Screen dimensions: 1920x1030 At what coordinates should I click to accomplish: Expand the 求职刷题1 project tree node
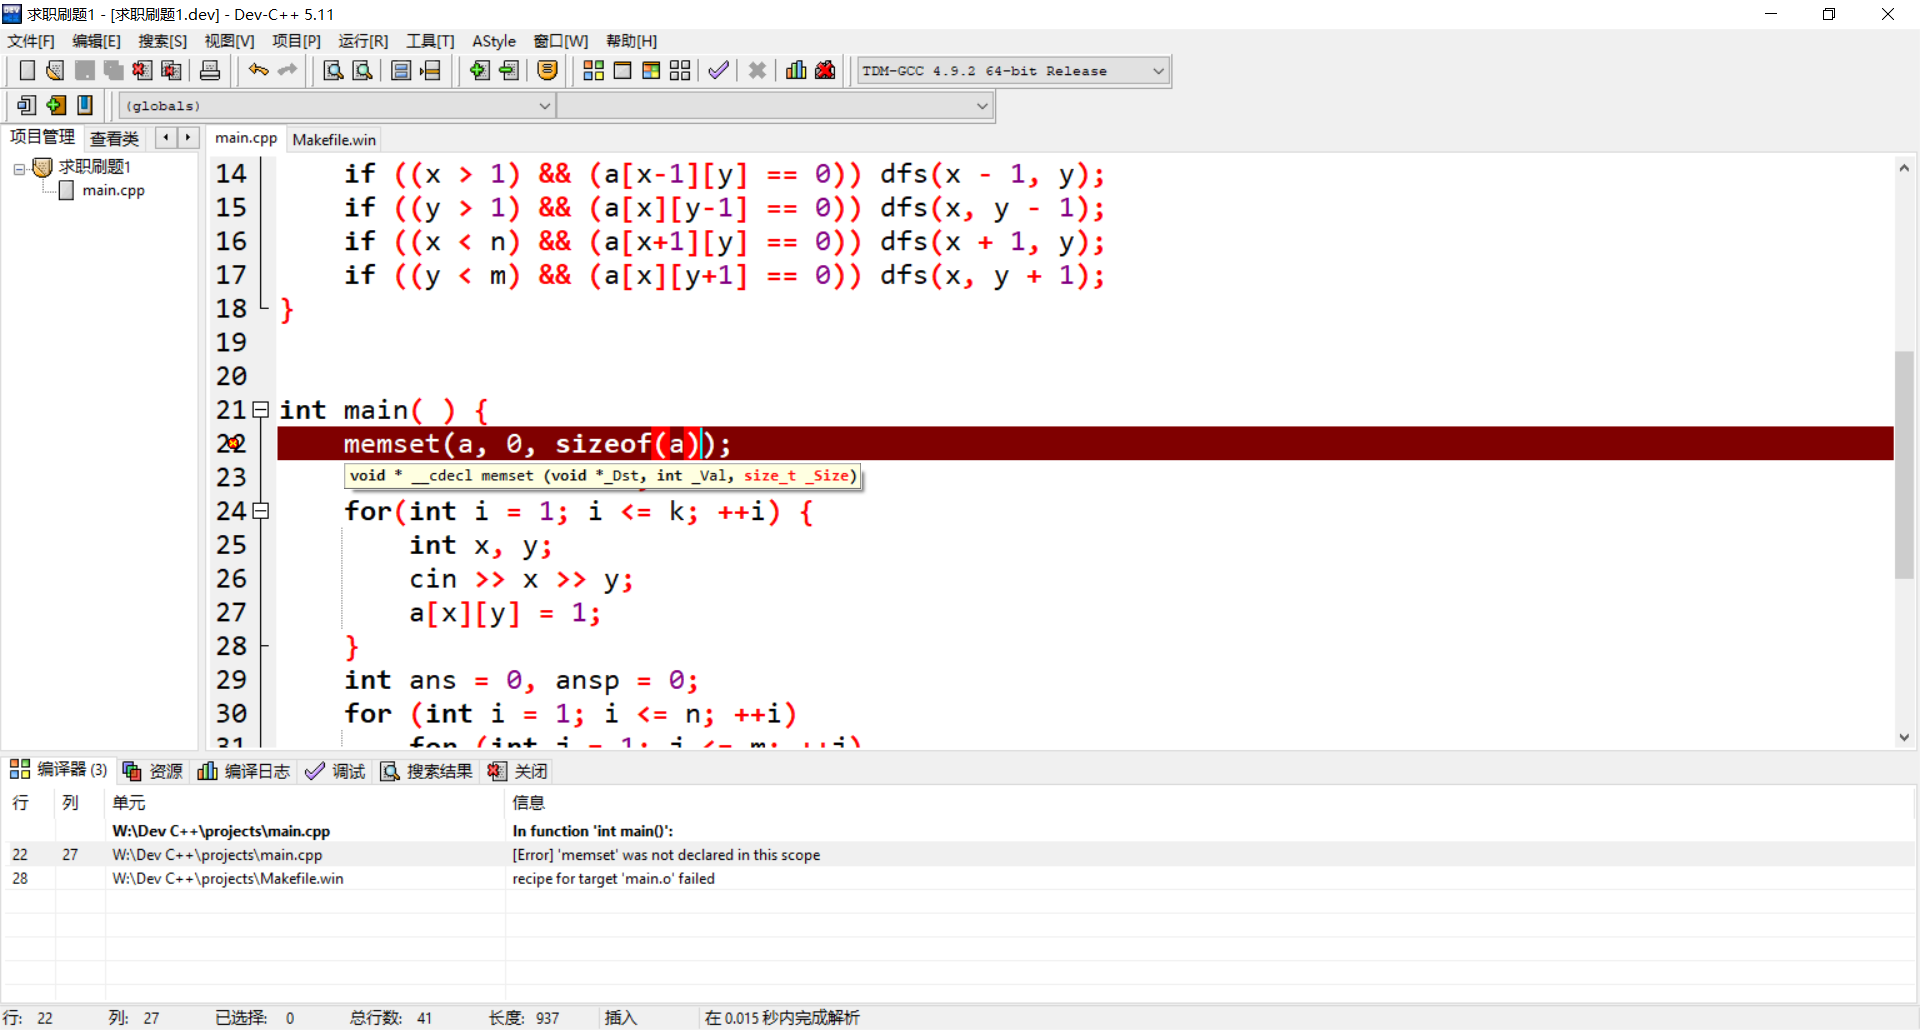(18, 167)
